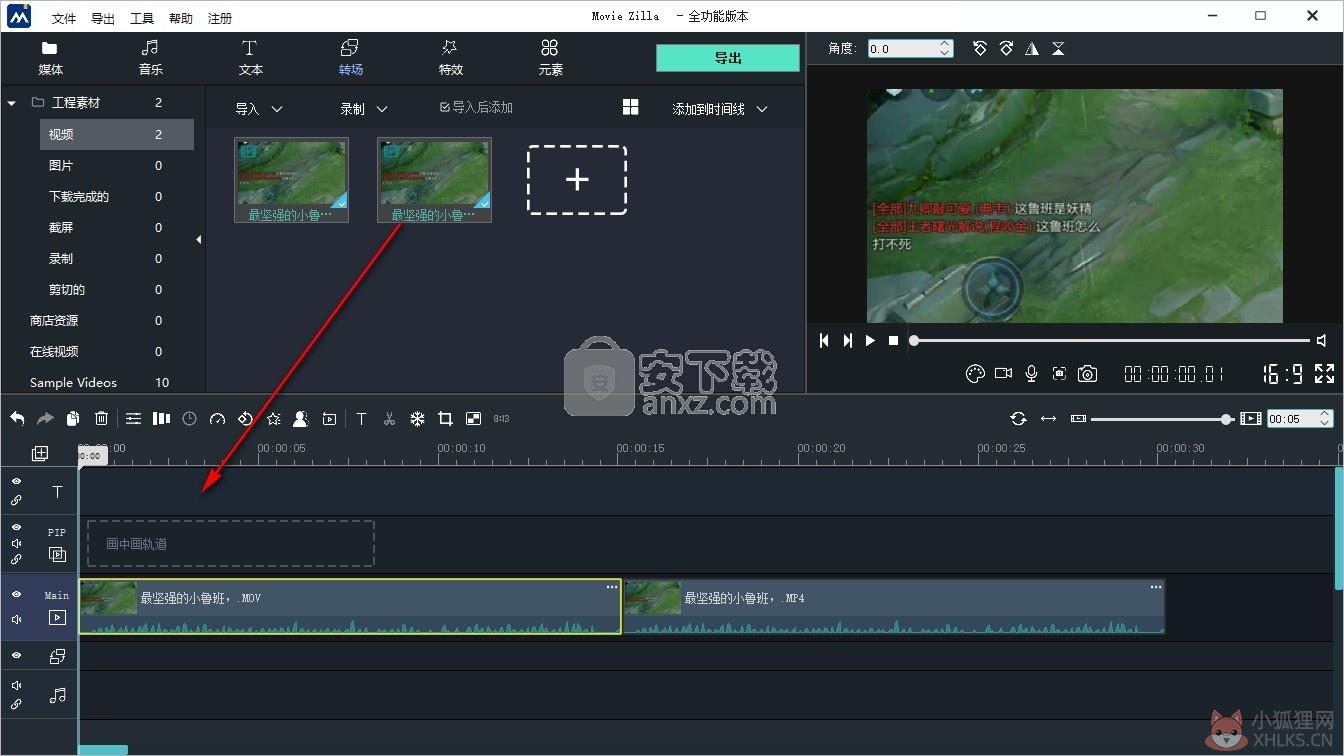Open the color palette icon under preview
The width and height of the screenshot is (1344, 756).
click(975, 373)
